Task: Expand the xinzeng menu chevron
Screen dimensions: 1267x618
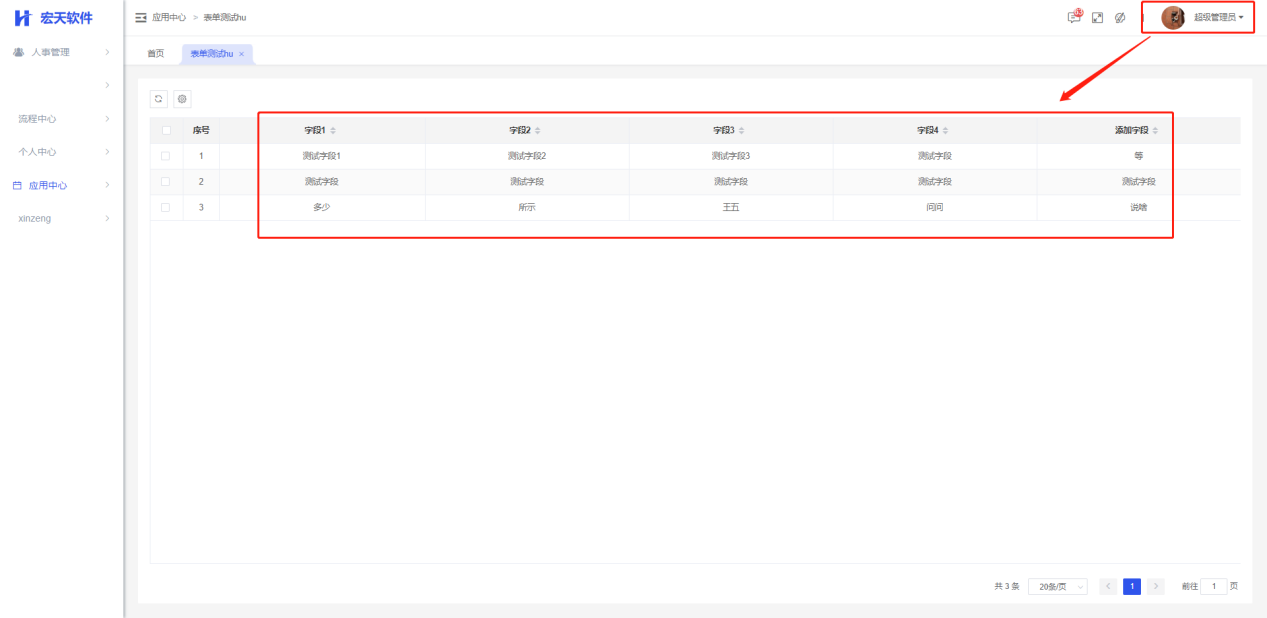Action: [107, 218]
